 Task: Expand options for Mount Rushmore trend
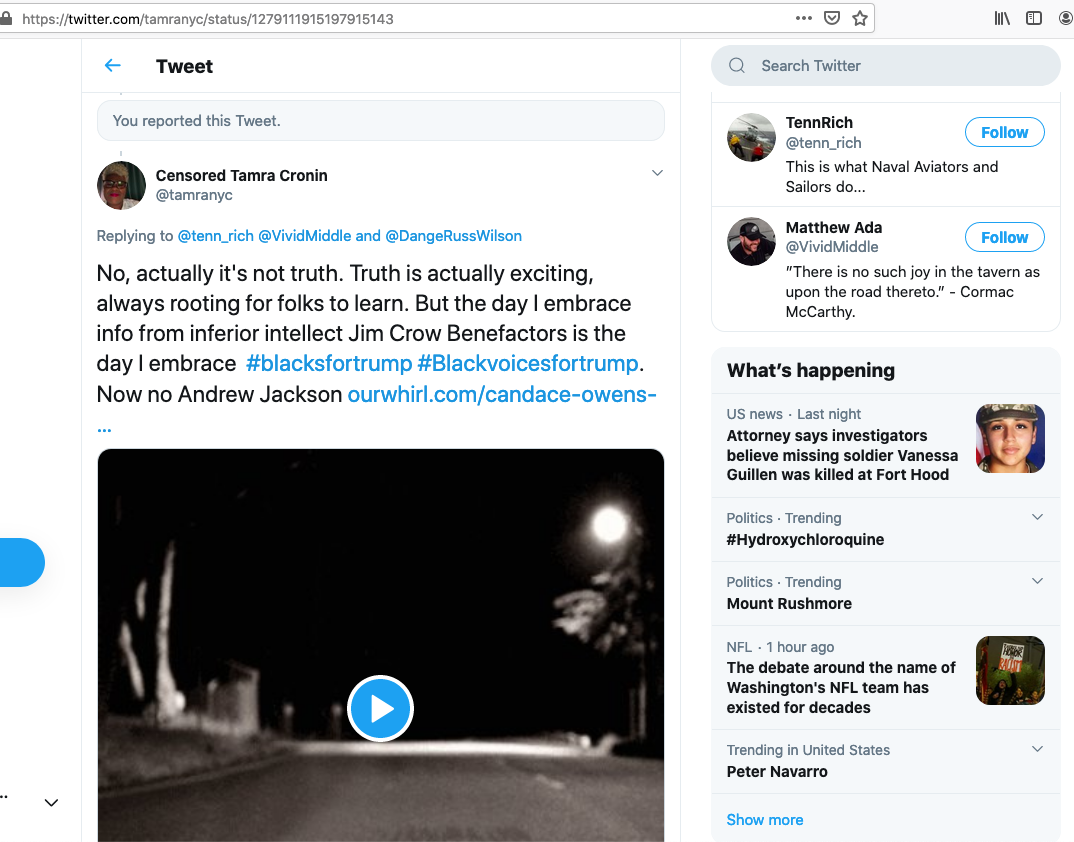tap(1037, 581)
